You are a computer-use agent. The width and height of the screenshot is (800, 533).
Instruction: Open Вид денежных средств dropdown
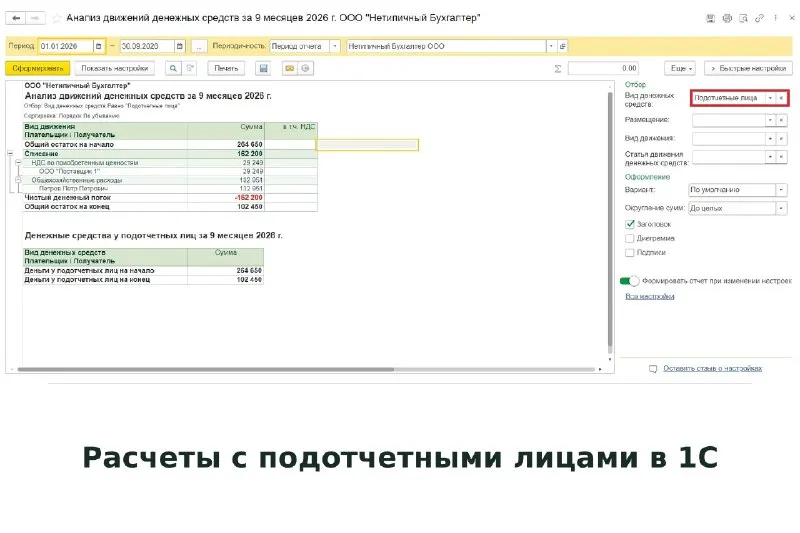770,98
